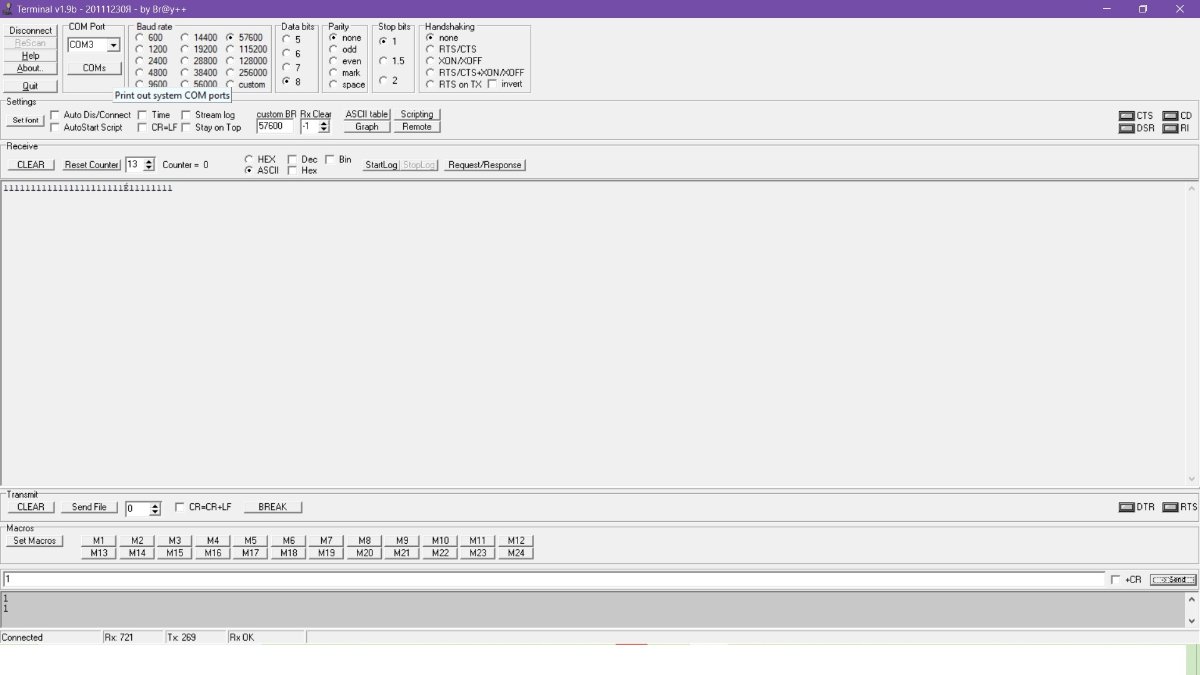
Task: Run macro M13
Action: pyautogui.click(x=98, y=552)
